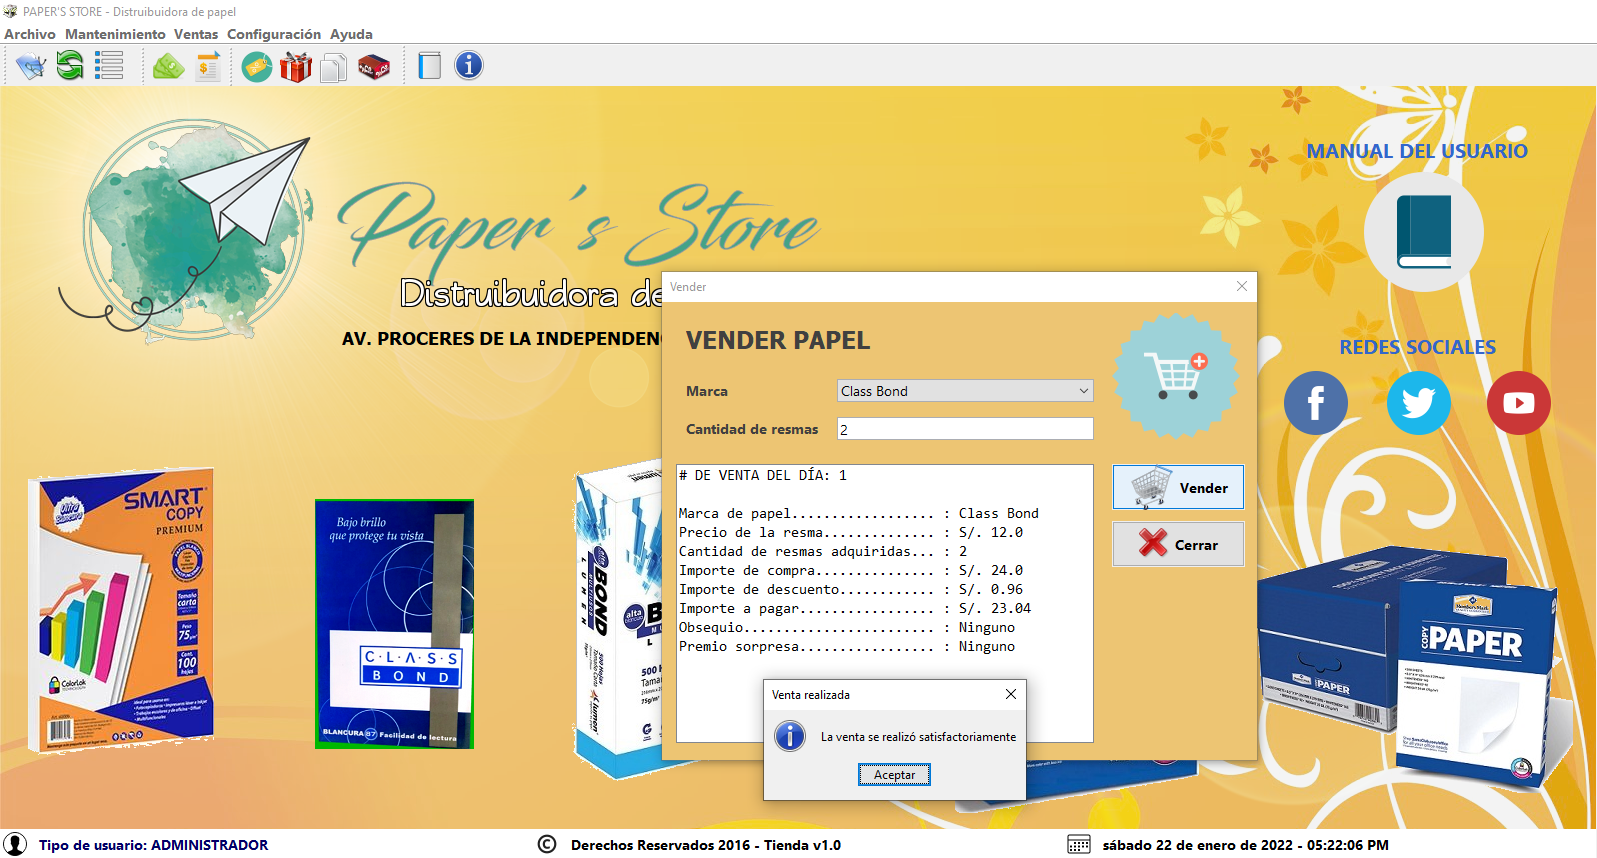Close the Vender dialog window
1597x858 pixels.
(1241, 286)
